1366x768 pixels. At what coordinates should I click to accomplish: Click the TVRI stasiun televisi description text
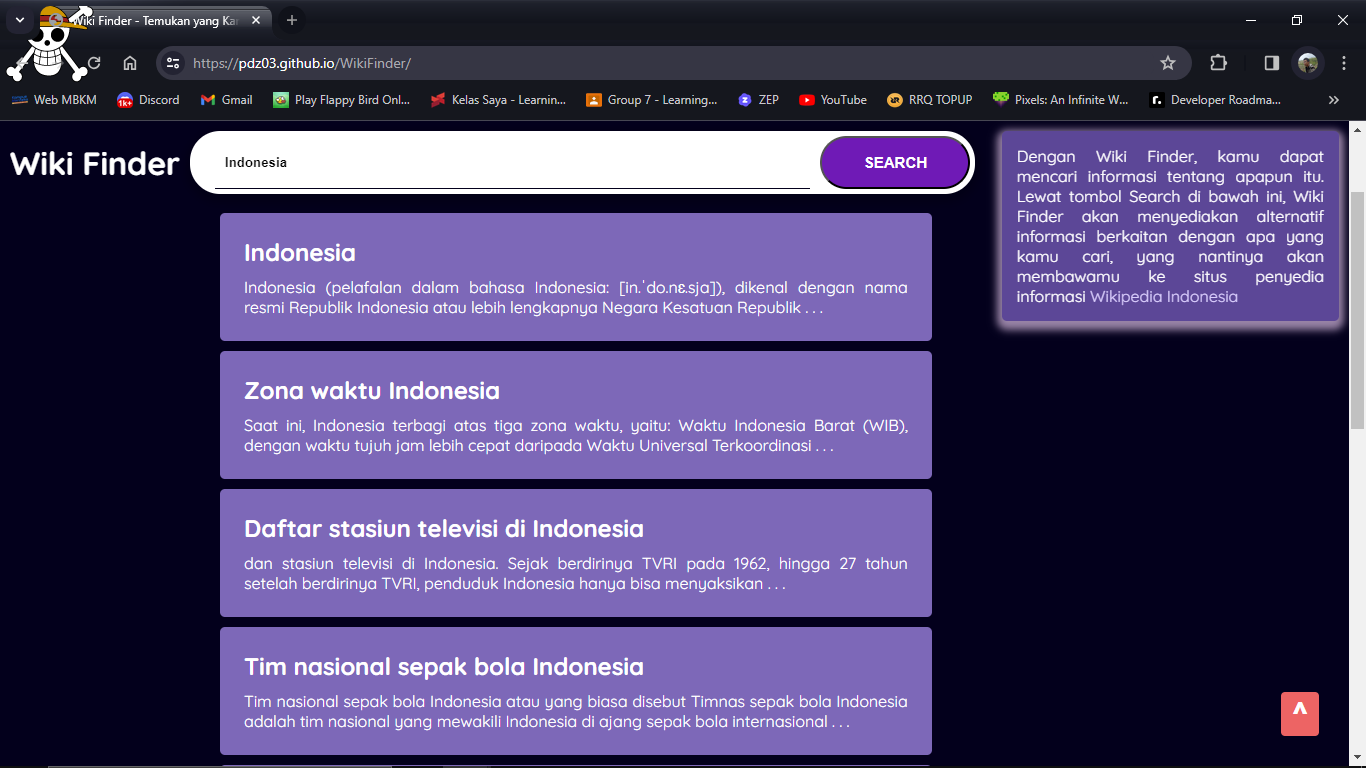[576, 574]
